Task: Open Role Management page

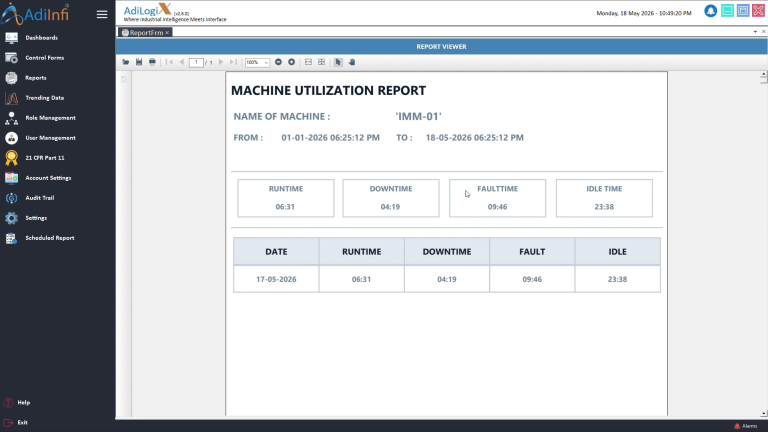Action: (x=50, y=118)
